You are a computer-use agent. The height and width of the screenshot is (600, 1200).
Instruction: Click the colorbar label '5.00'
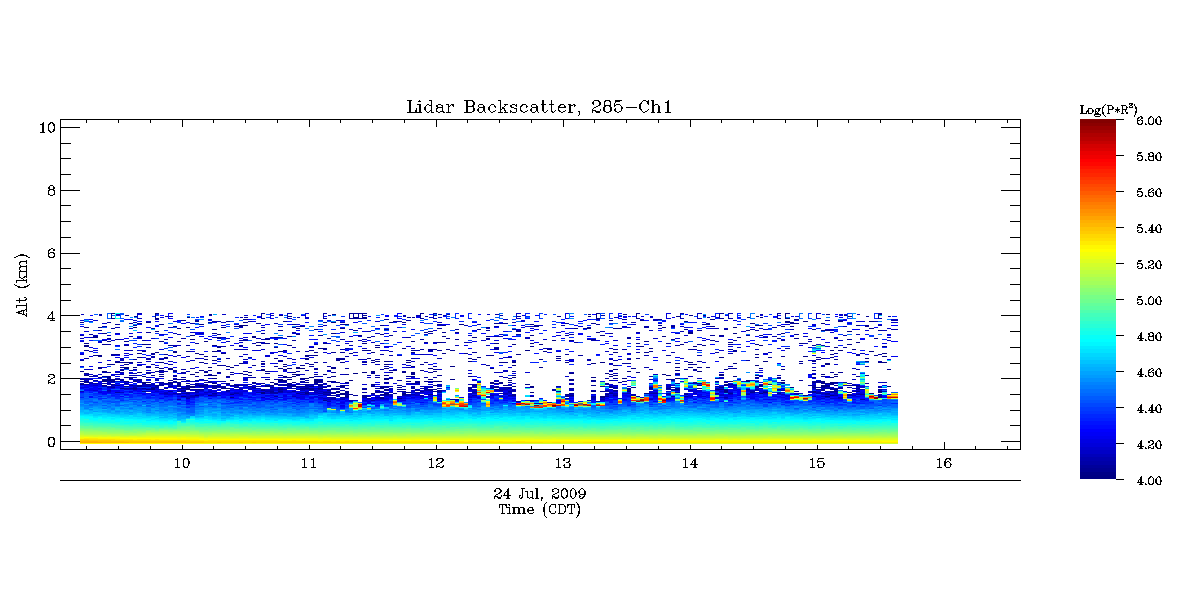click(x=1149, y=300)
